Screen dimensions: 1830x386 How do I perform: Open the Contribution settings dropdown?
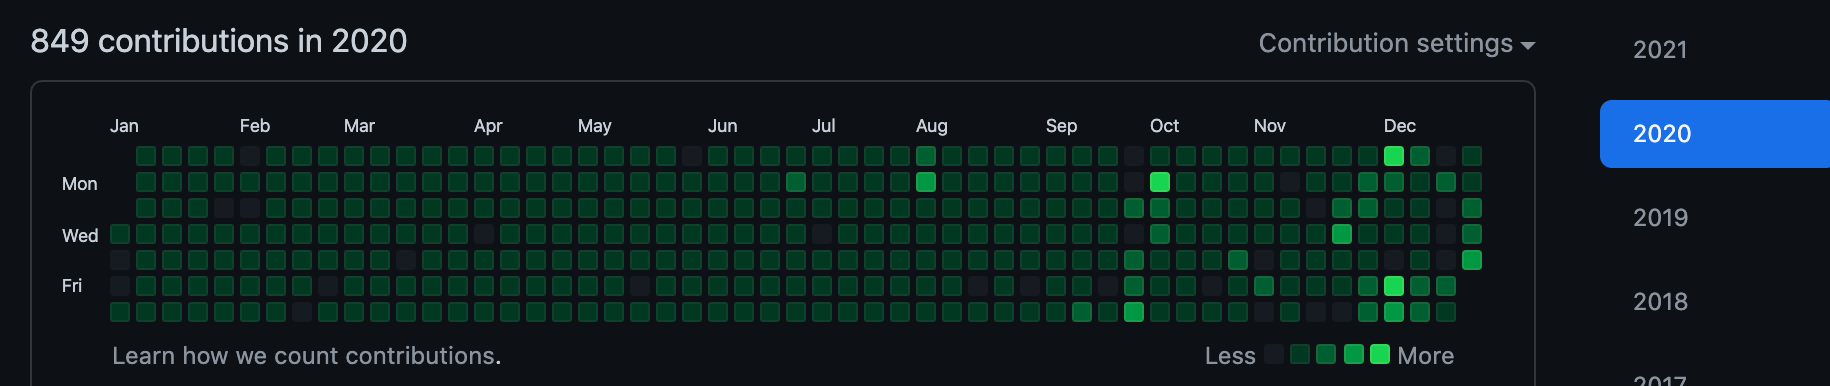[x=1396, y=44]
